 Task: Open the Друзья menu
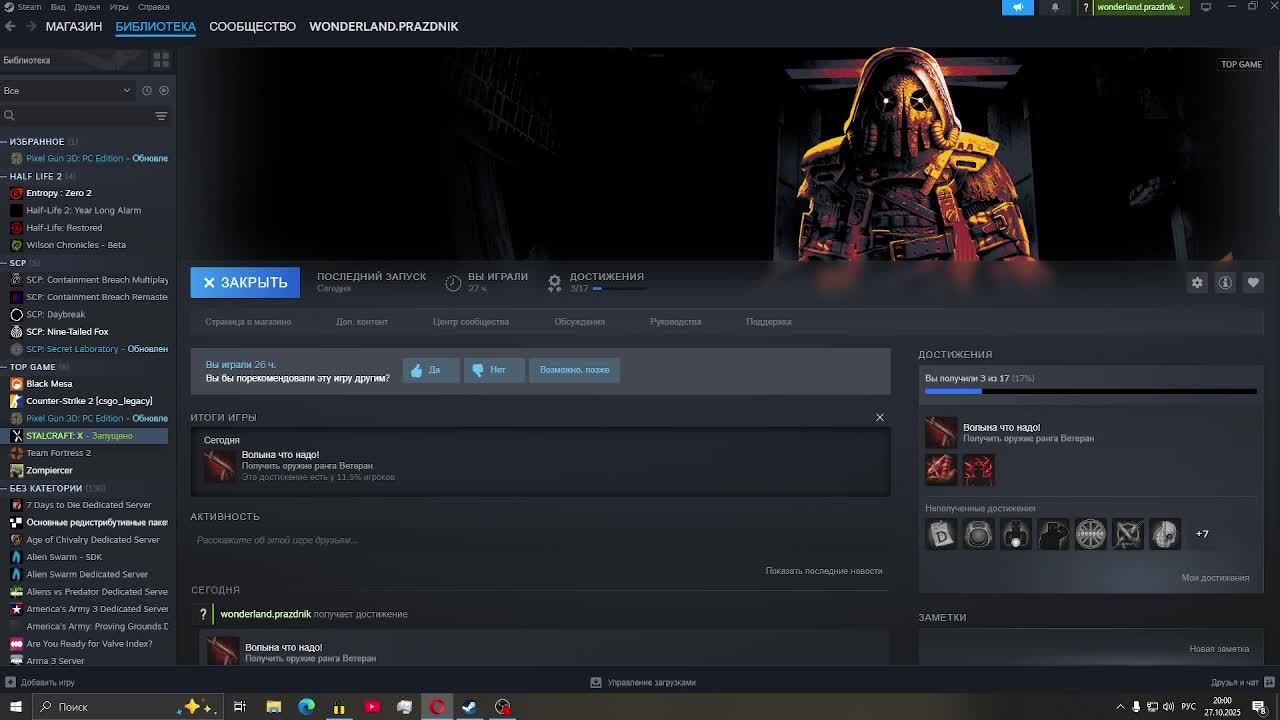(87, 7)
